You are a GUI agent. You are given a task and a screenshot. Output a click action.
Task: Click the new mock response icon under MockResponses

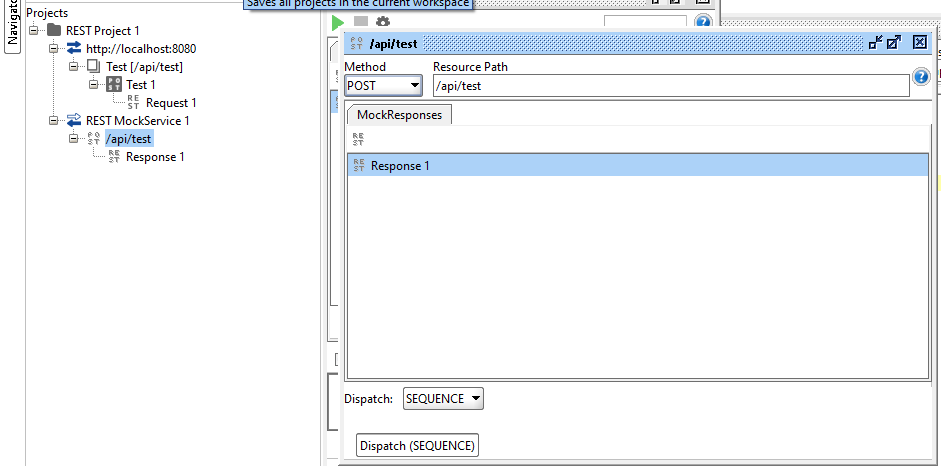[358, 140]
